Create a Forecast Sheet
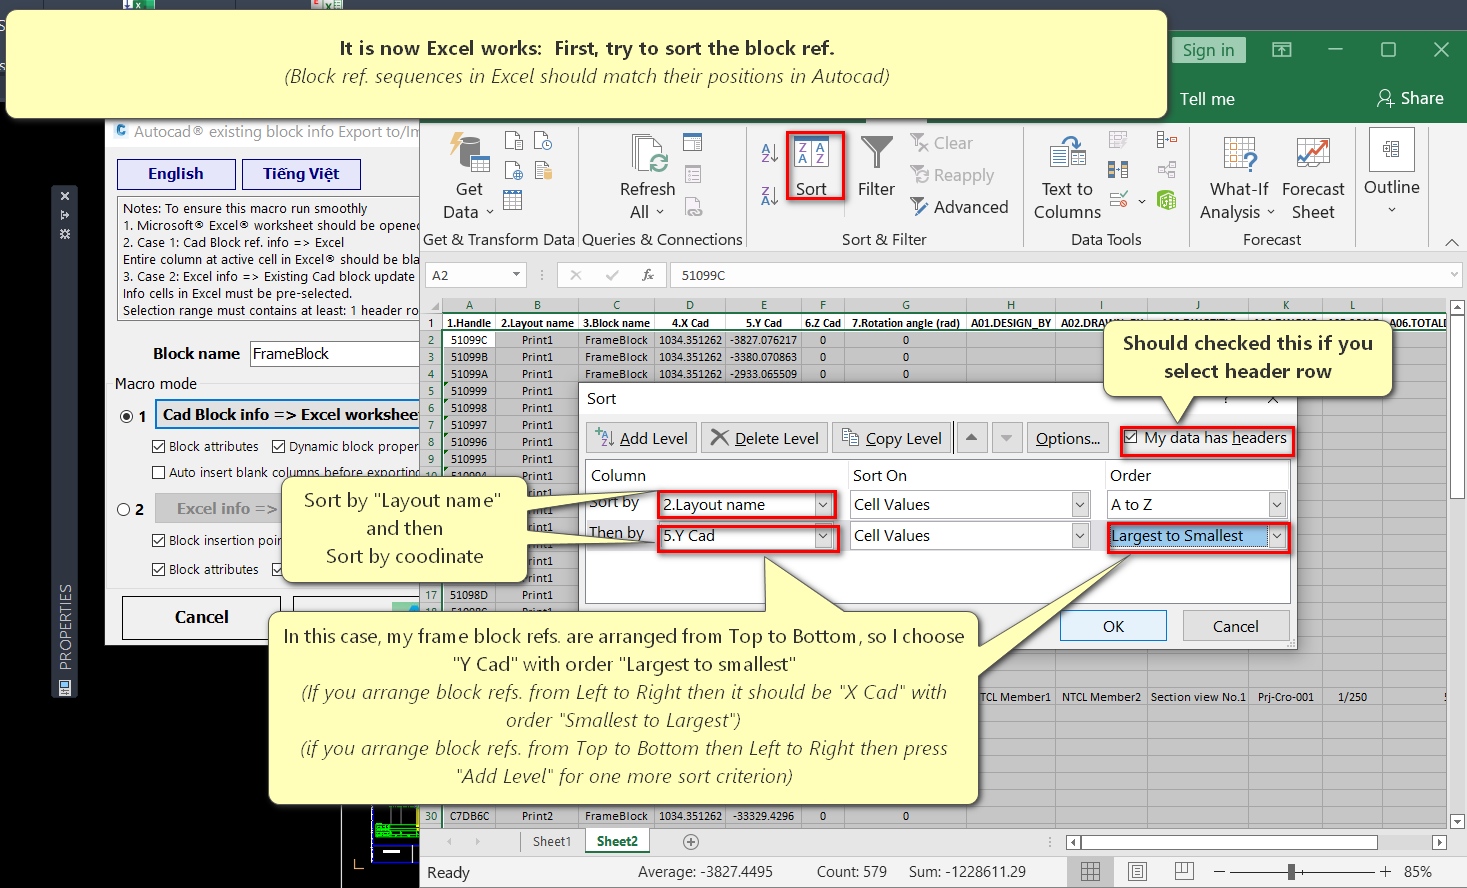Screen dimensions: 1467x888 [1313, 176]
